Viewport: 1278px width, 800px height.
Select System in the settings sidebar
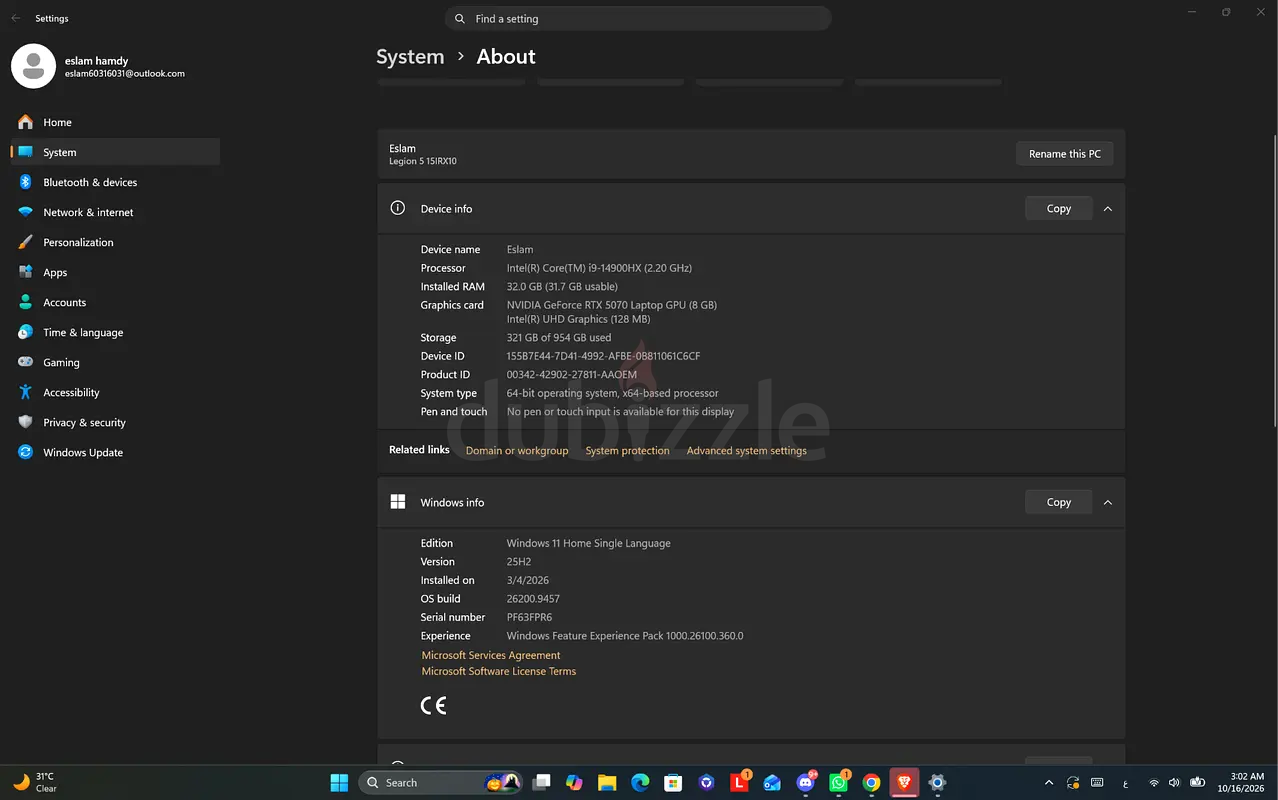pos(115,152)
